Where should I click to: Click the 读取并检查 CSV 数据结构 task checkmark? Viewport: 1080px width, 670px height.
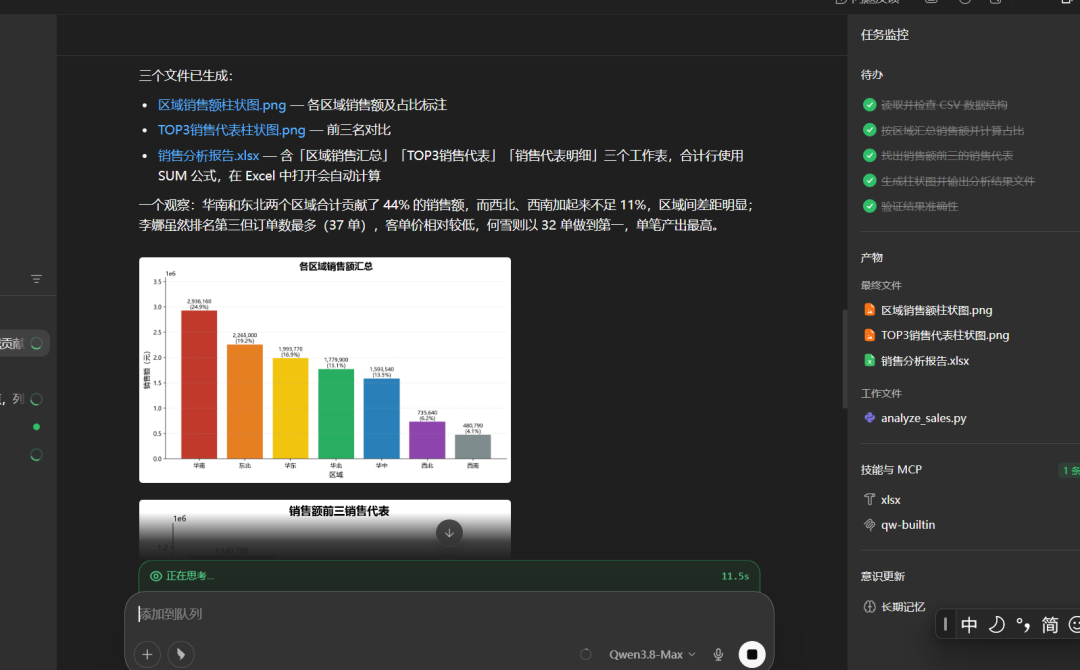tap(869, 105)
